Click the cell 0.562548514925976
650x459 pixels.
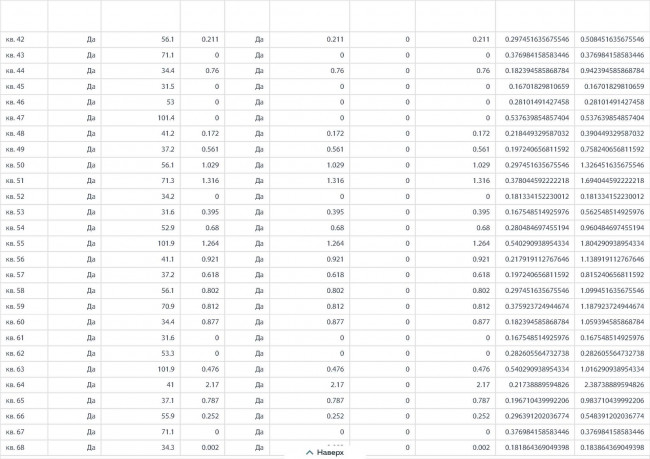[x=612, y=212]
